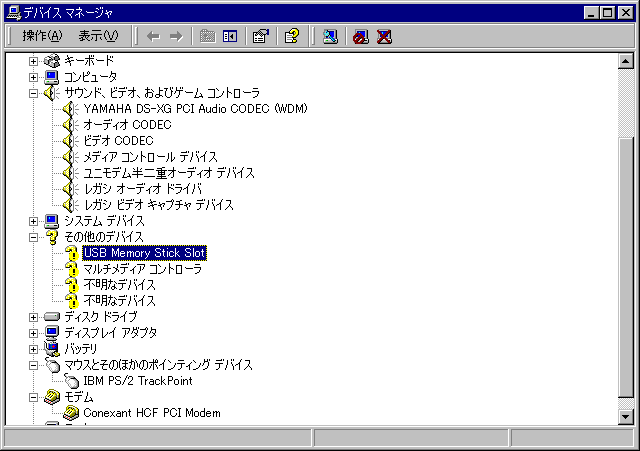
Task: Collapse the その他のデバイス node
Action: pyautogui.click(x=33, y=237)
